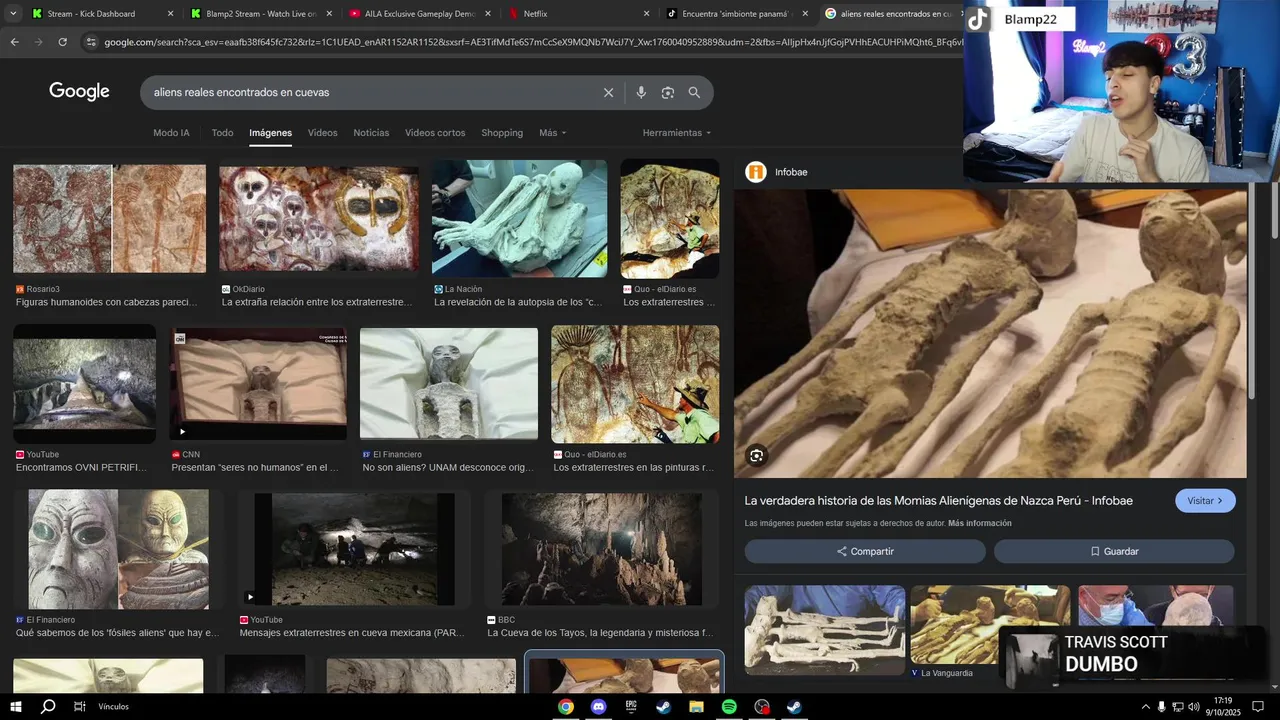Switch to the Blamp2 Stream tab
The height and width of the screenshot is (720, 1280).
(259, 14)
